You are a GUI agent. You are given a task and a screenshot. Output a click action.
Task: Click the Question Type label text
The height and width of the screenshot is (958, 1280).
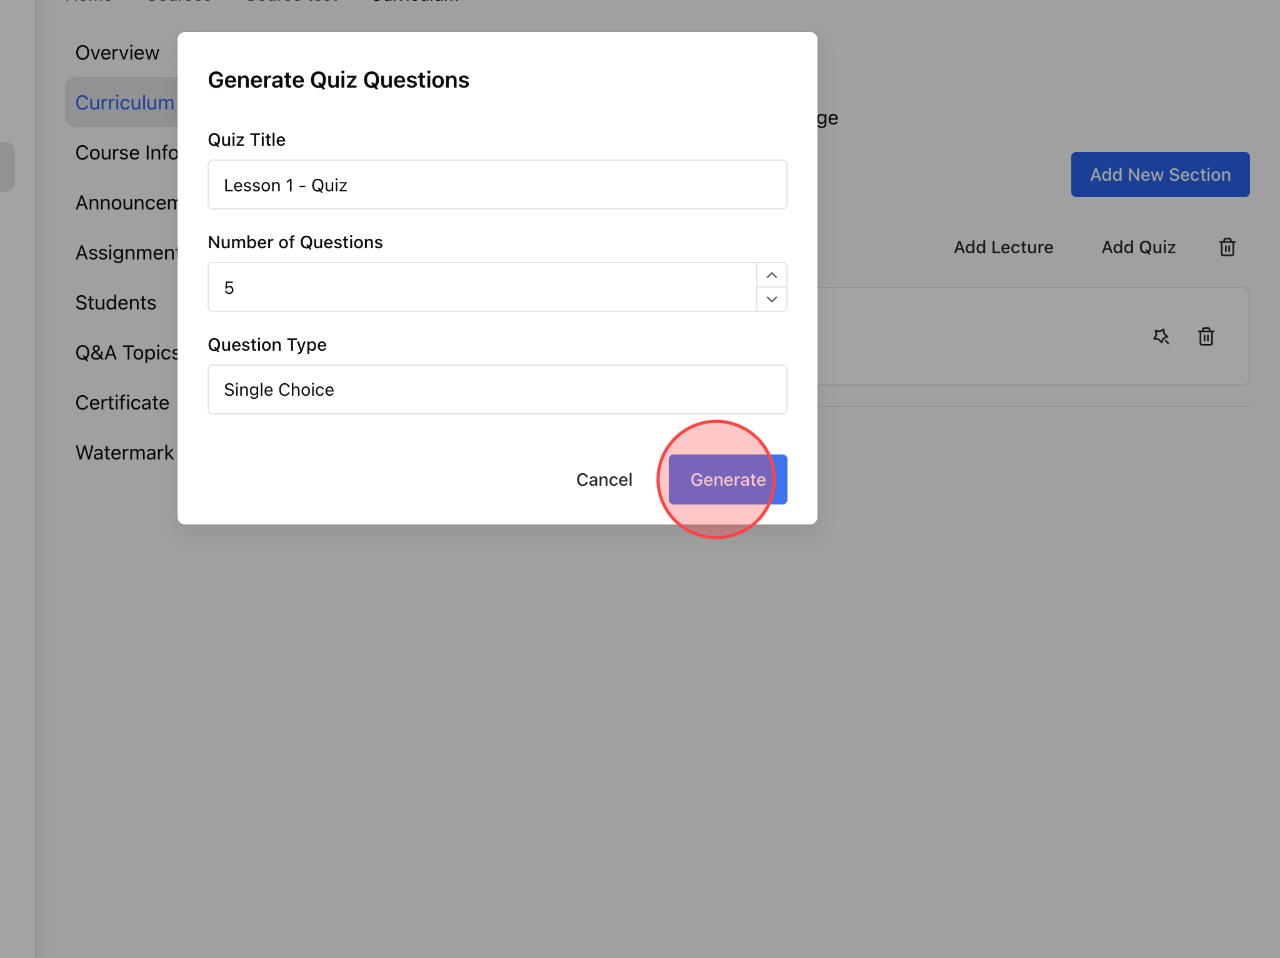click(x=267, y=345)
